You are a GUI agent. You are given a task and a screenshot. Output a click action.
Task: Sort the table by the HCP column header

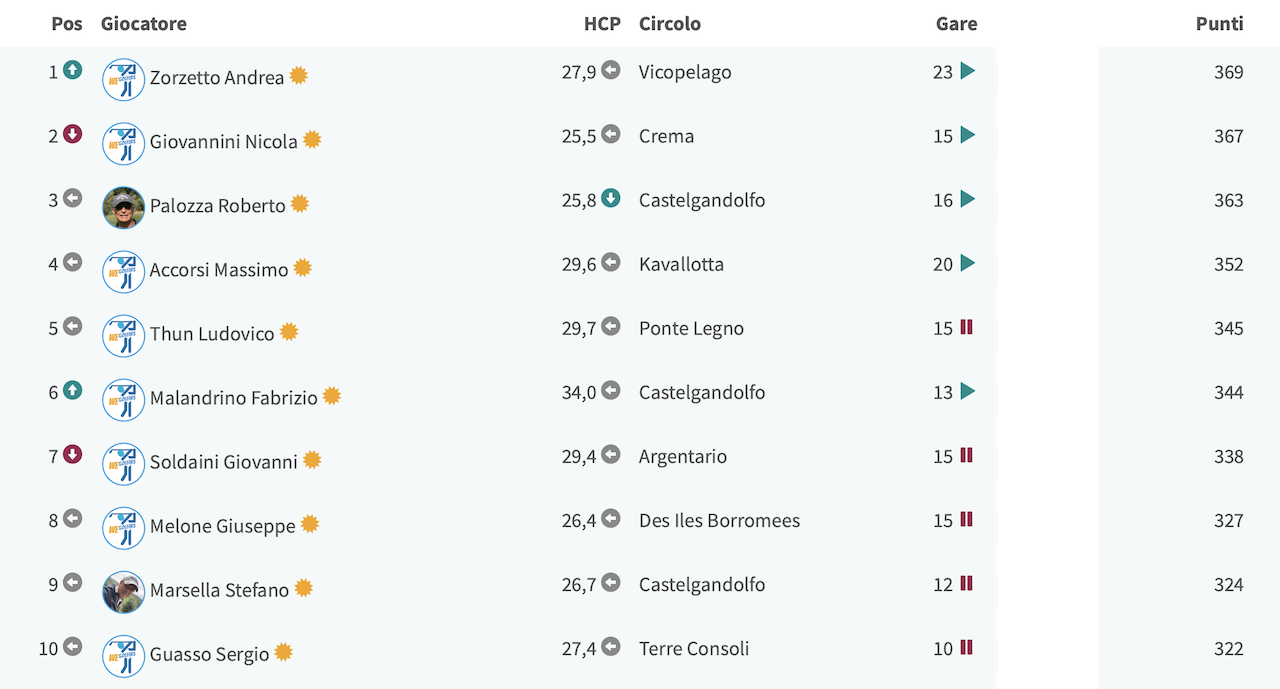pyautogui.click(x=602, y=24)
